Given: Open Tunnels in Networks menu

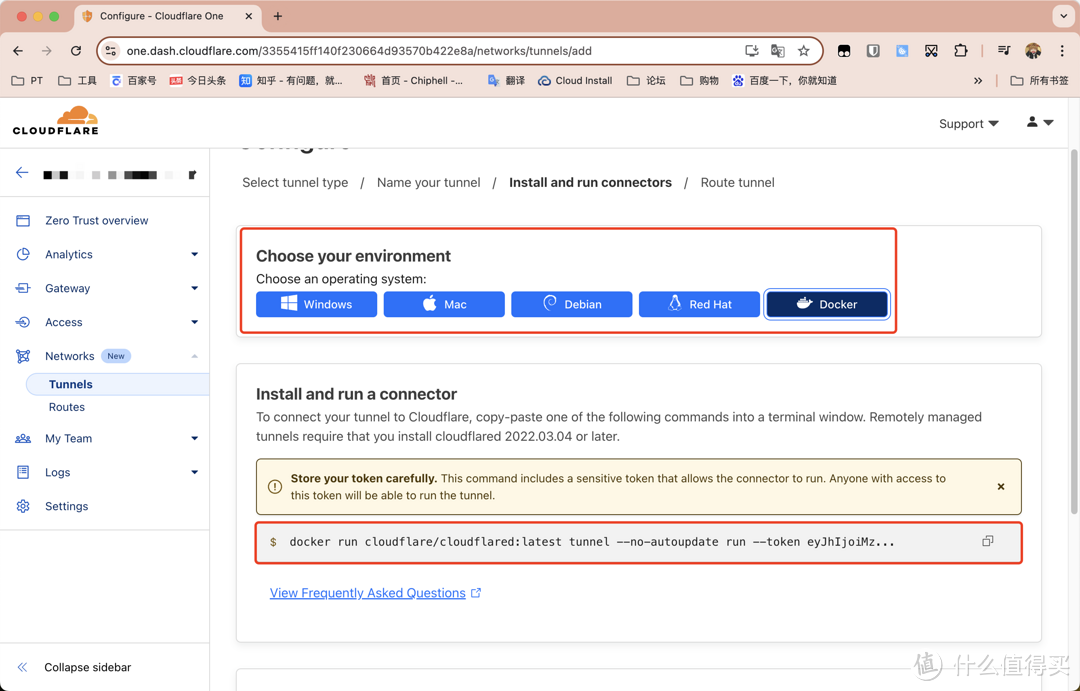Looking at the screenshot, I should 71,384.
